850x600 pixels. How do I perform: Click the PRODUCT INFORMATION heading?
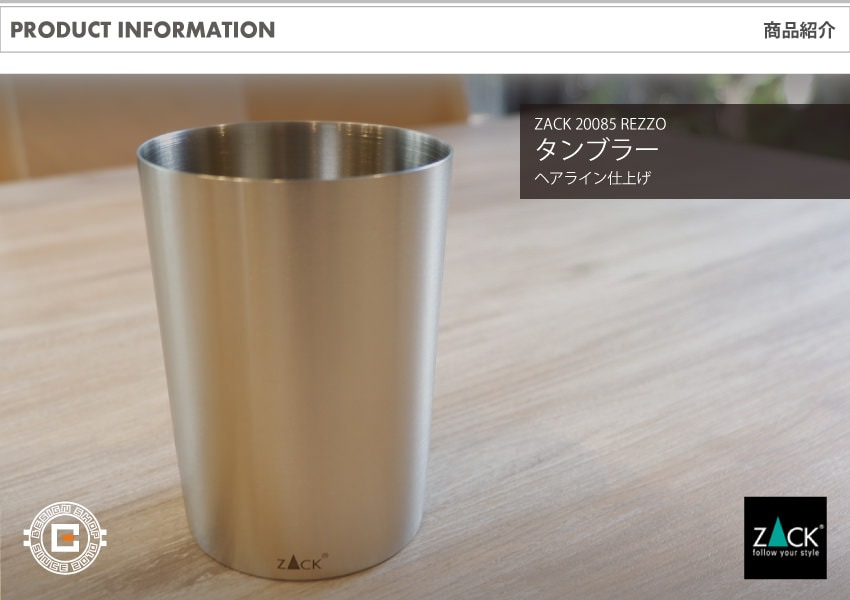point(143,30)
